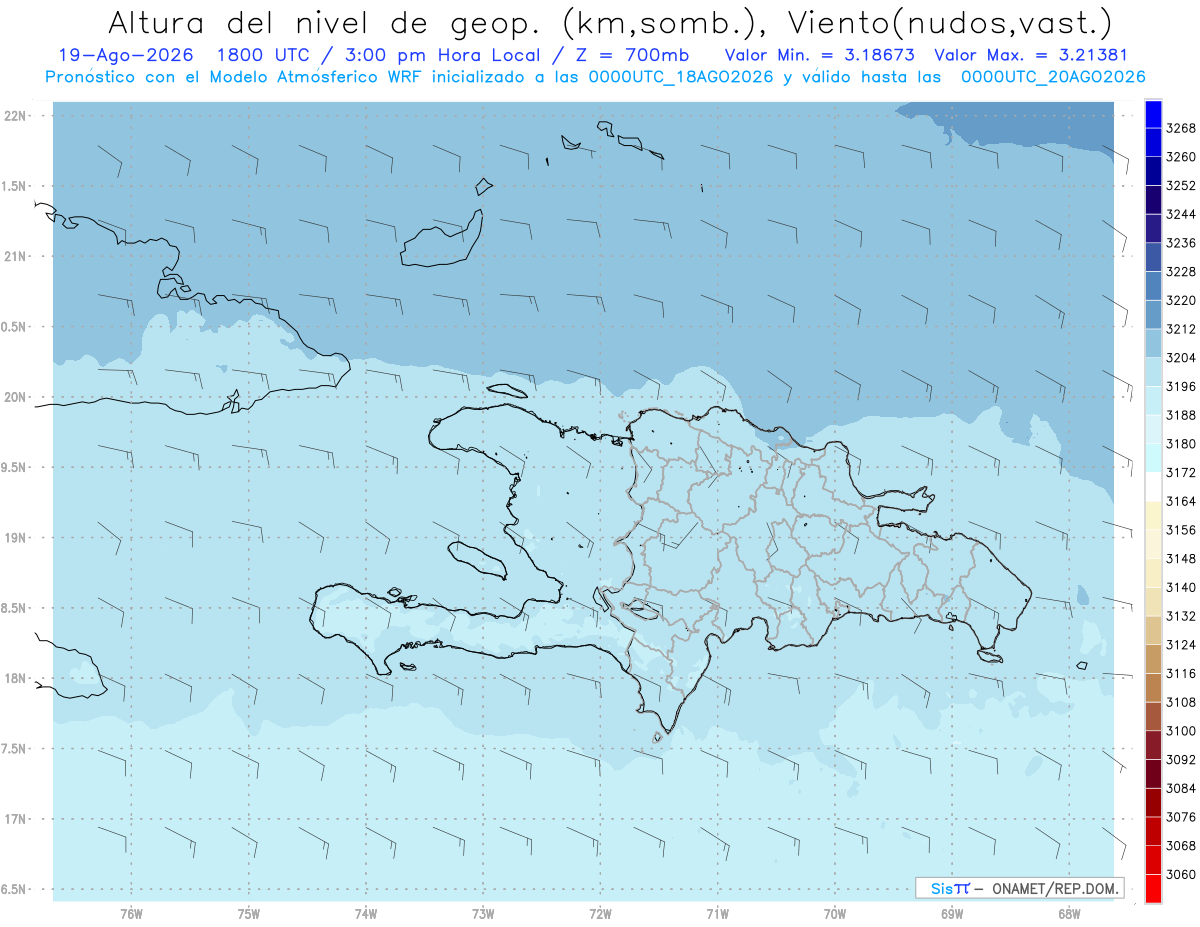
Task: Click the '70W' longitude label
Action: coord(835,914)
